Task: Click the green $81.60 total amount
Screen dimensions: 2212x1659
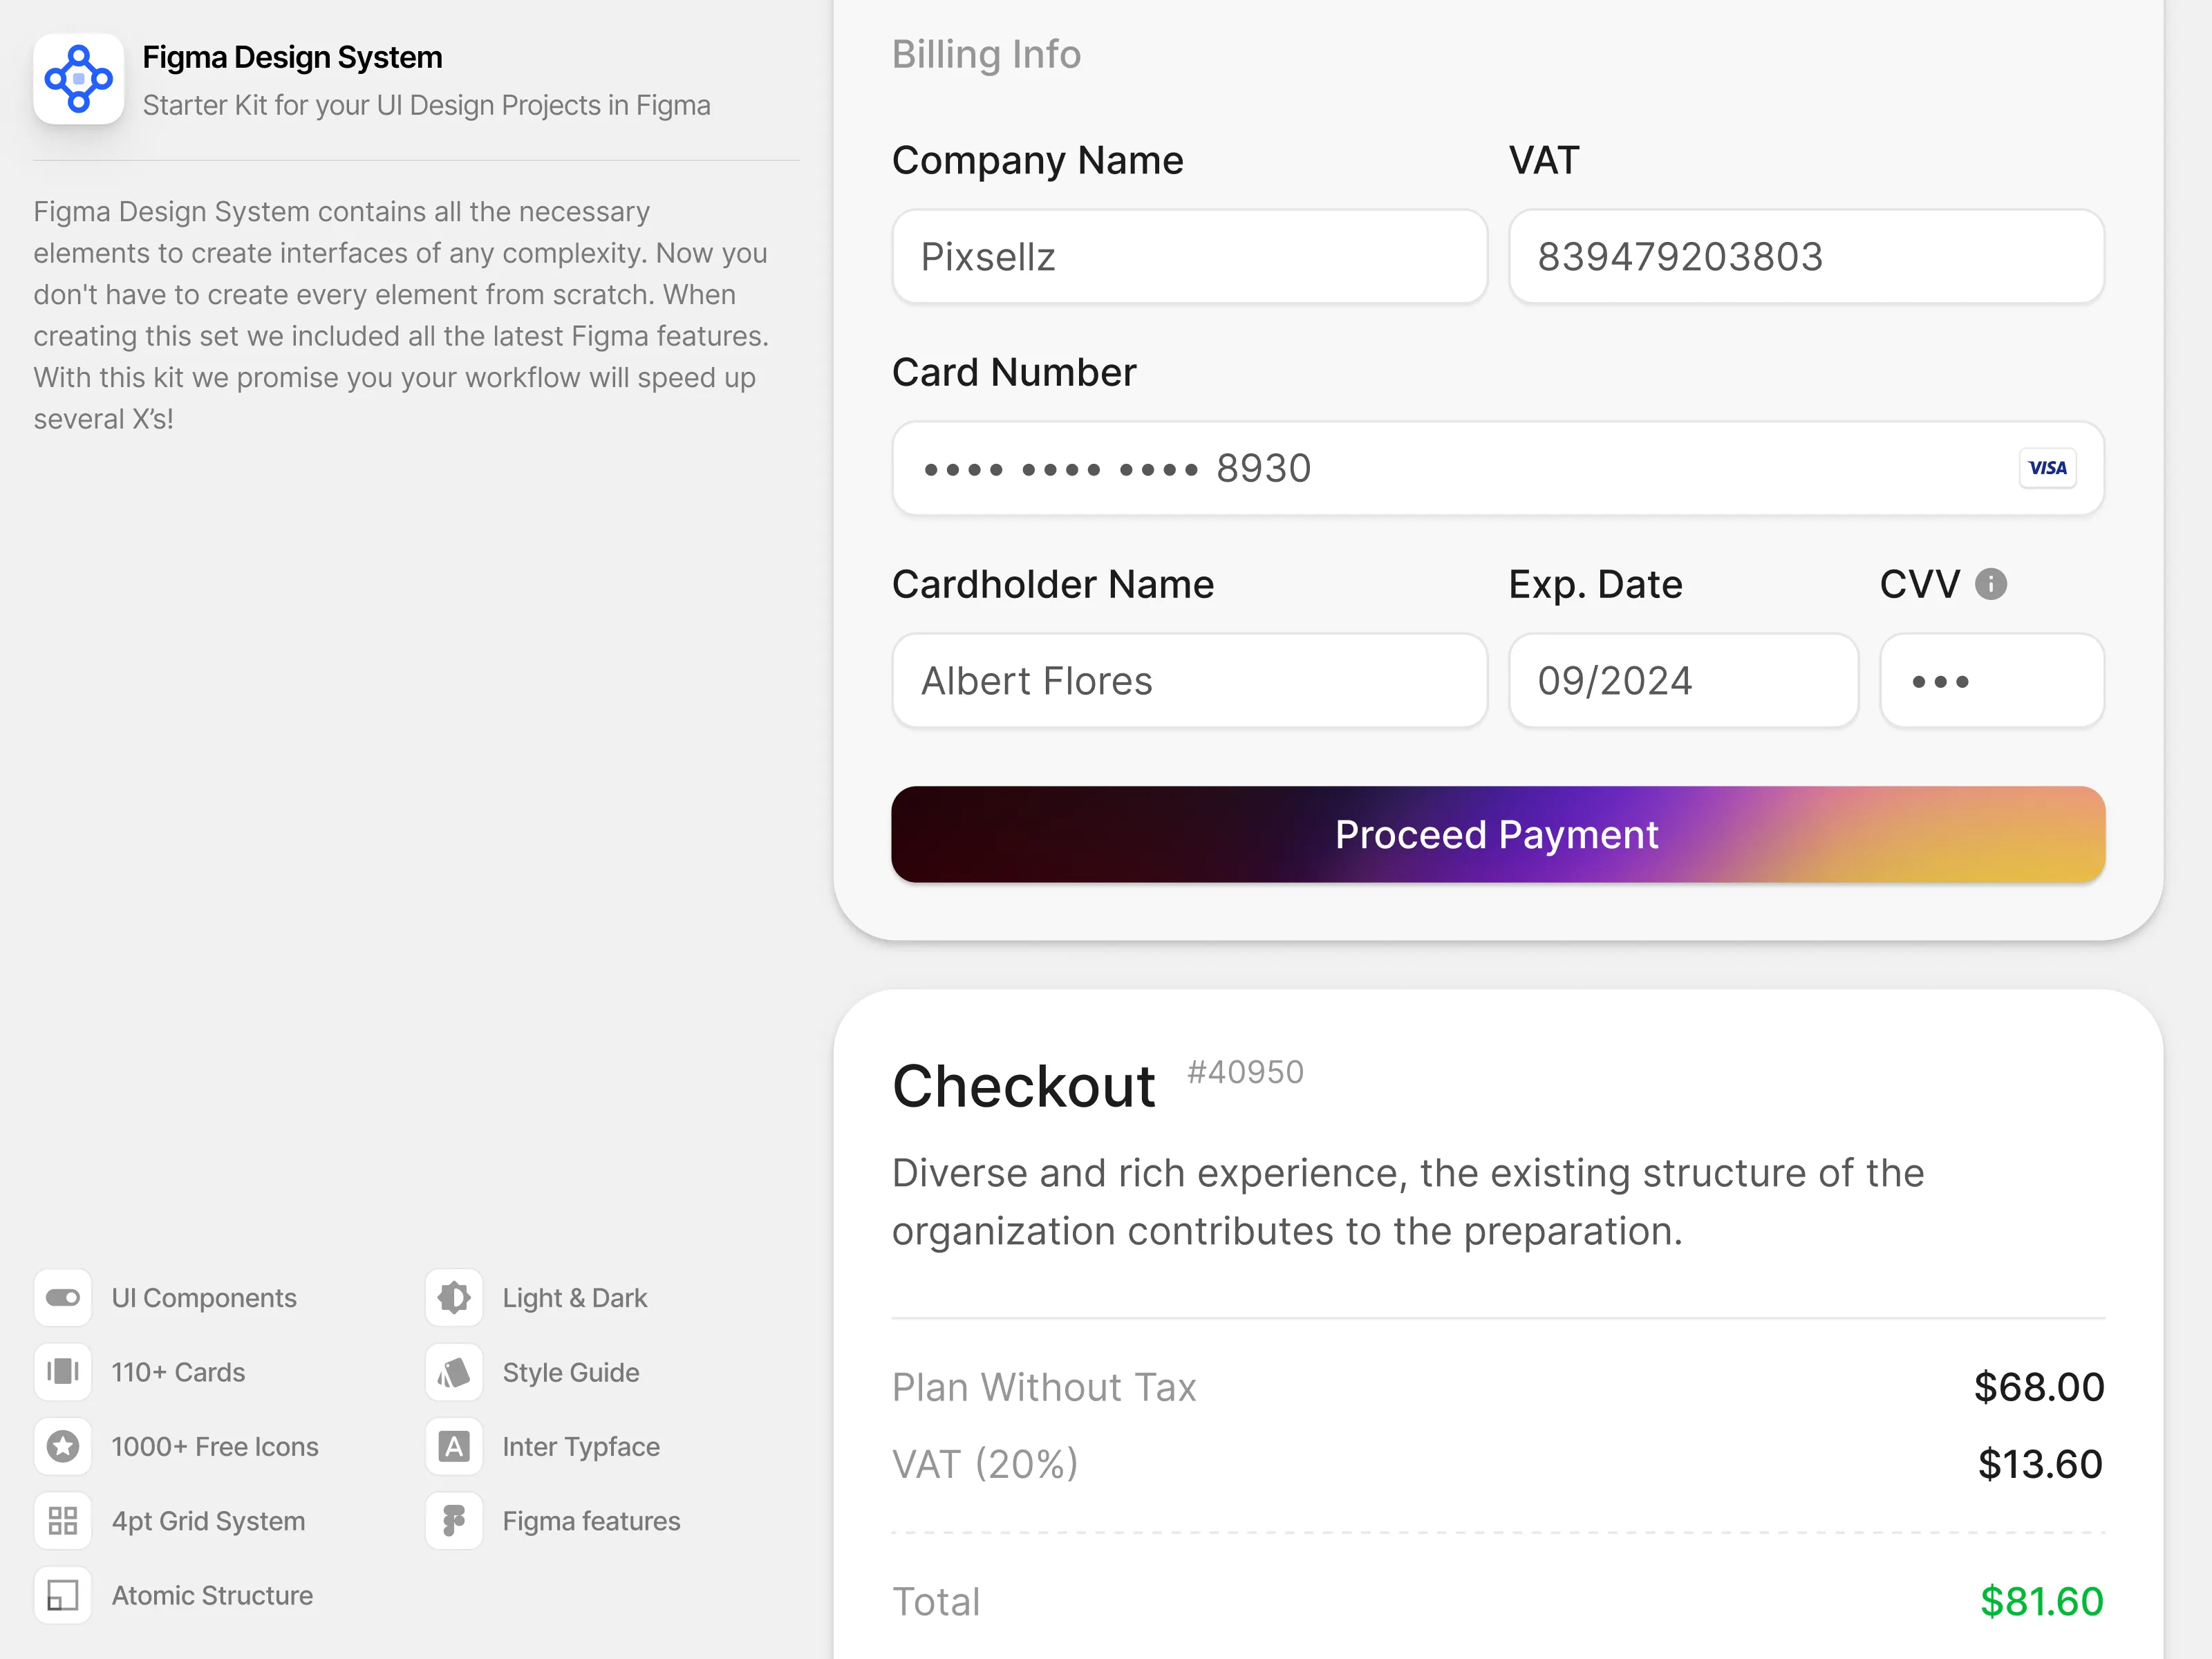Action: pos(2042,1601)
